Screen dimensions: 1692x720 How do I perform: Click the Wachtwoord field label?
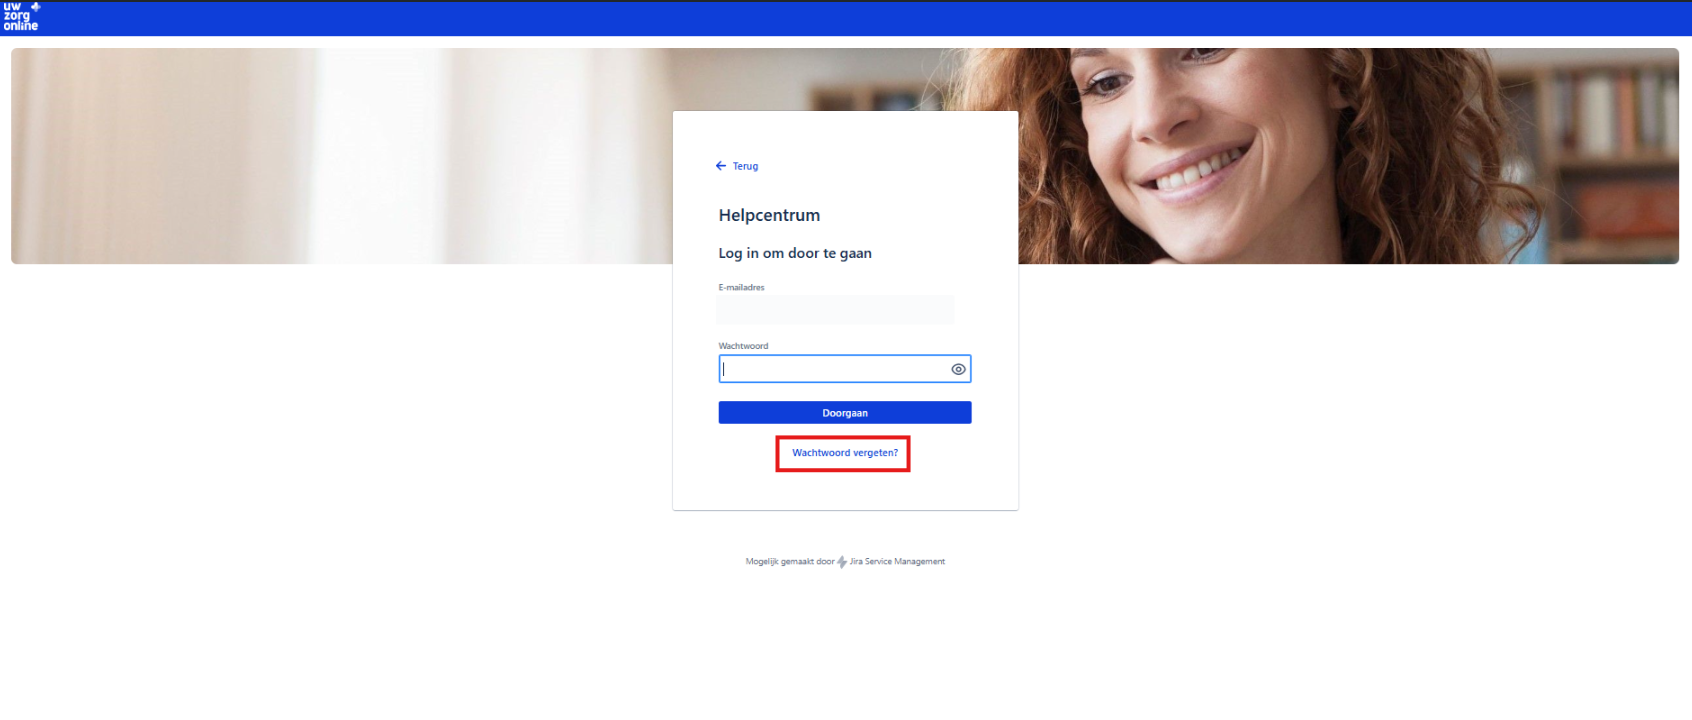[x=743, y=346]
